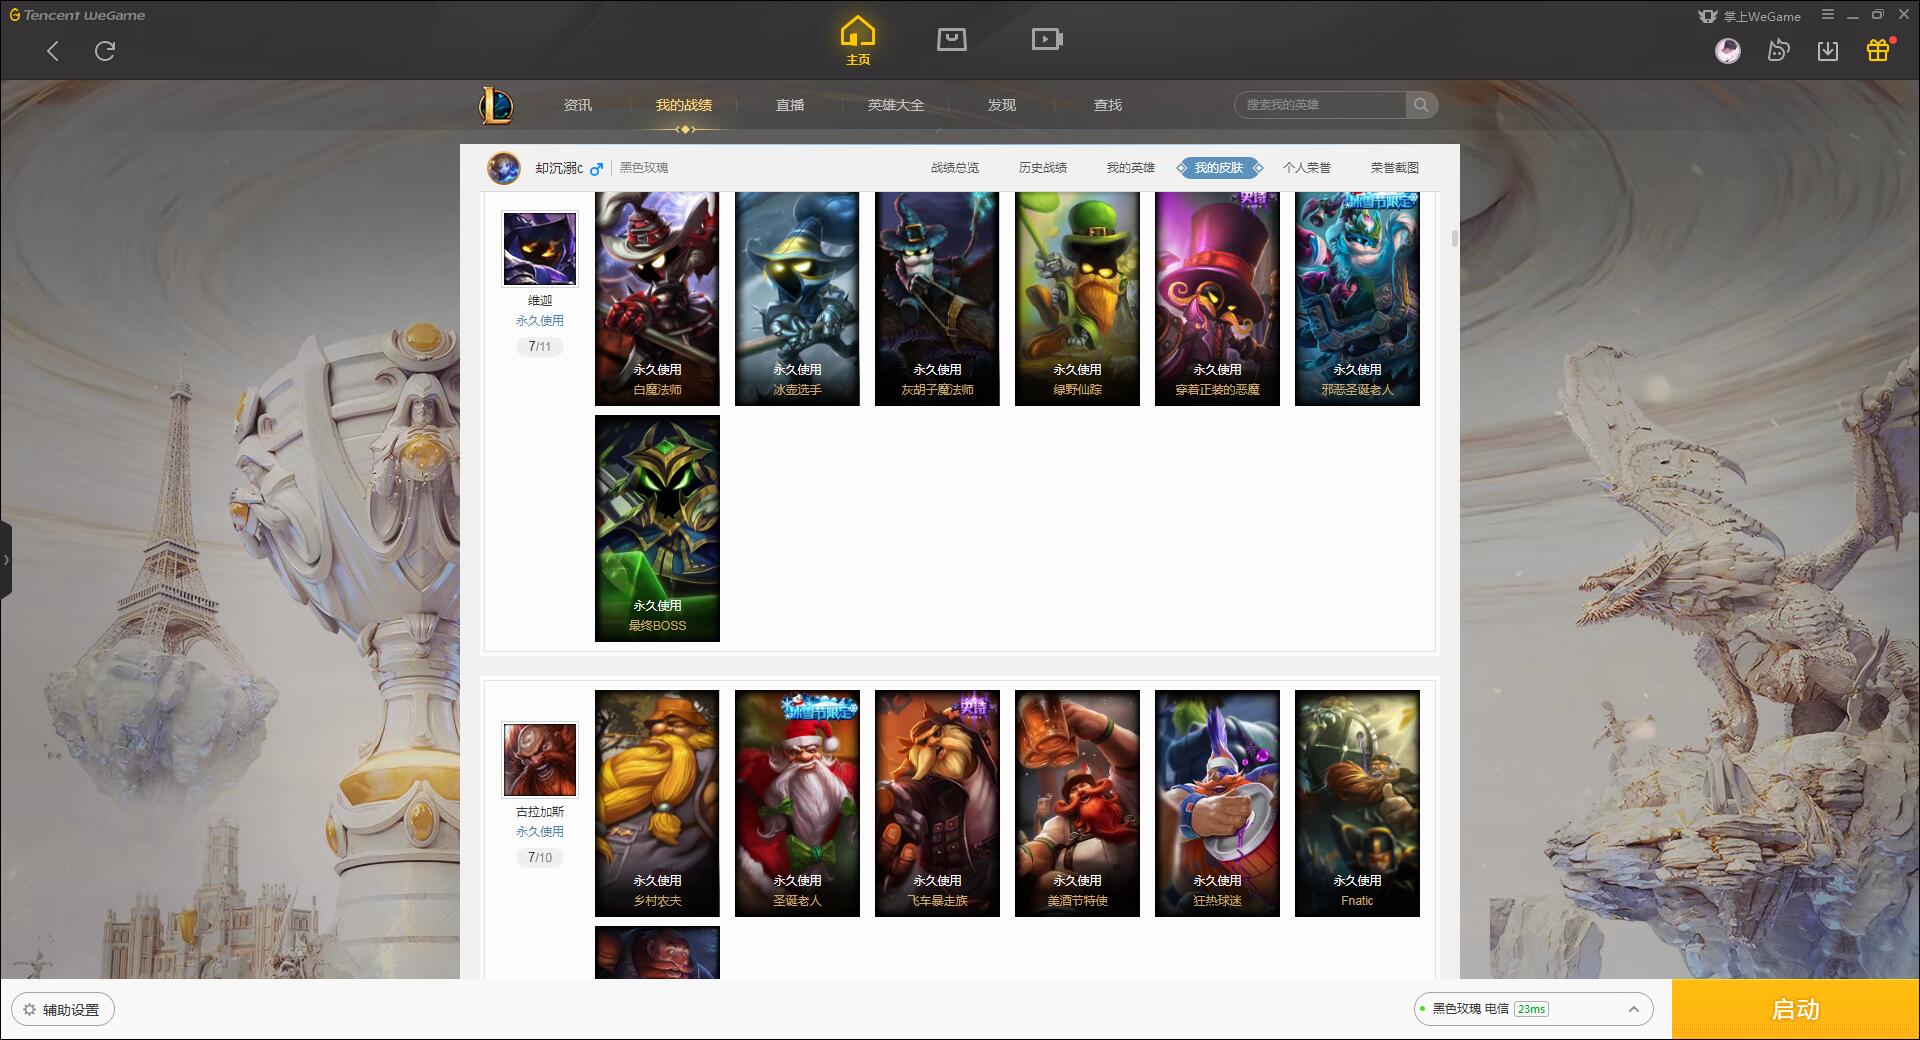The image size is (1920, 1040).
Task: Open the 美酒节特使 skin card
Action: point(1077,803)
